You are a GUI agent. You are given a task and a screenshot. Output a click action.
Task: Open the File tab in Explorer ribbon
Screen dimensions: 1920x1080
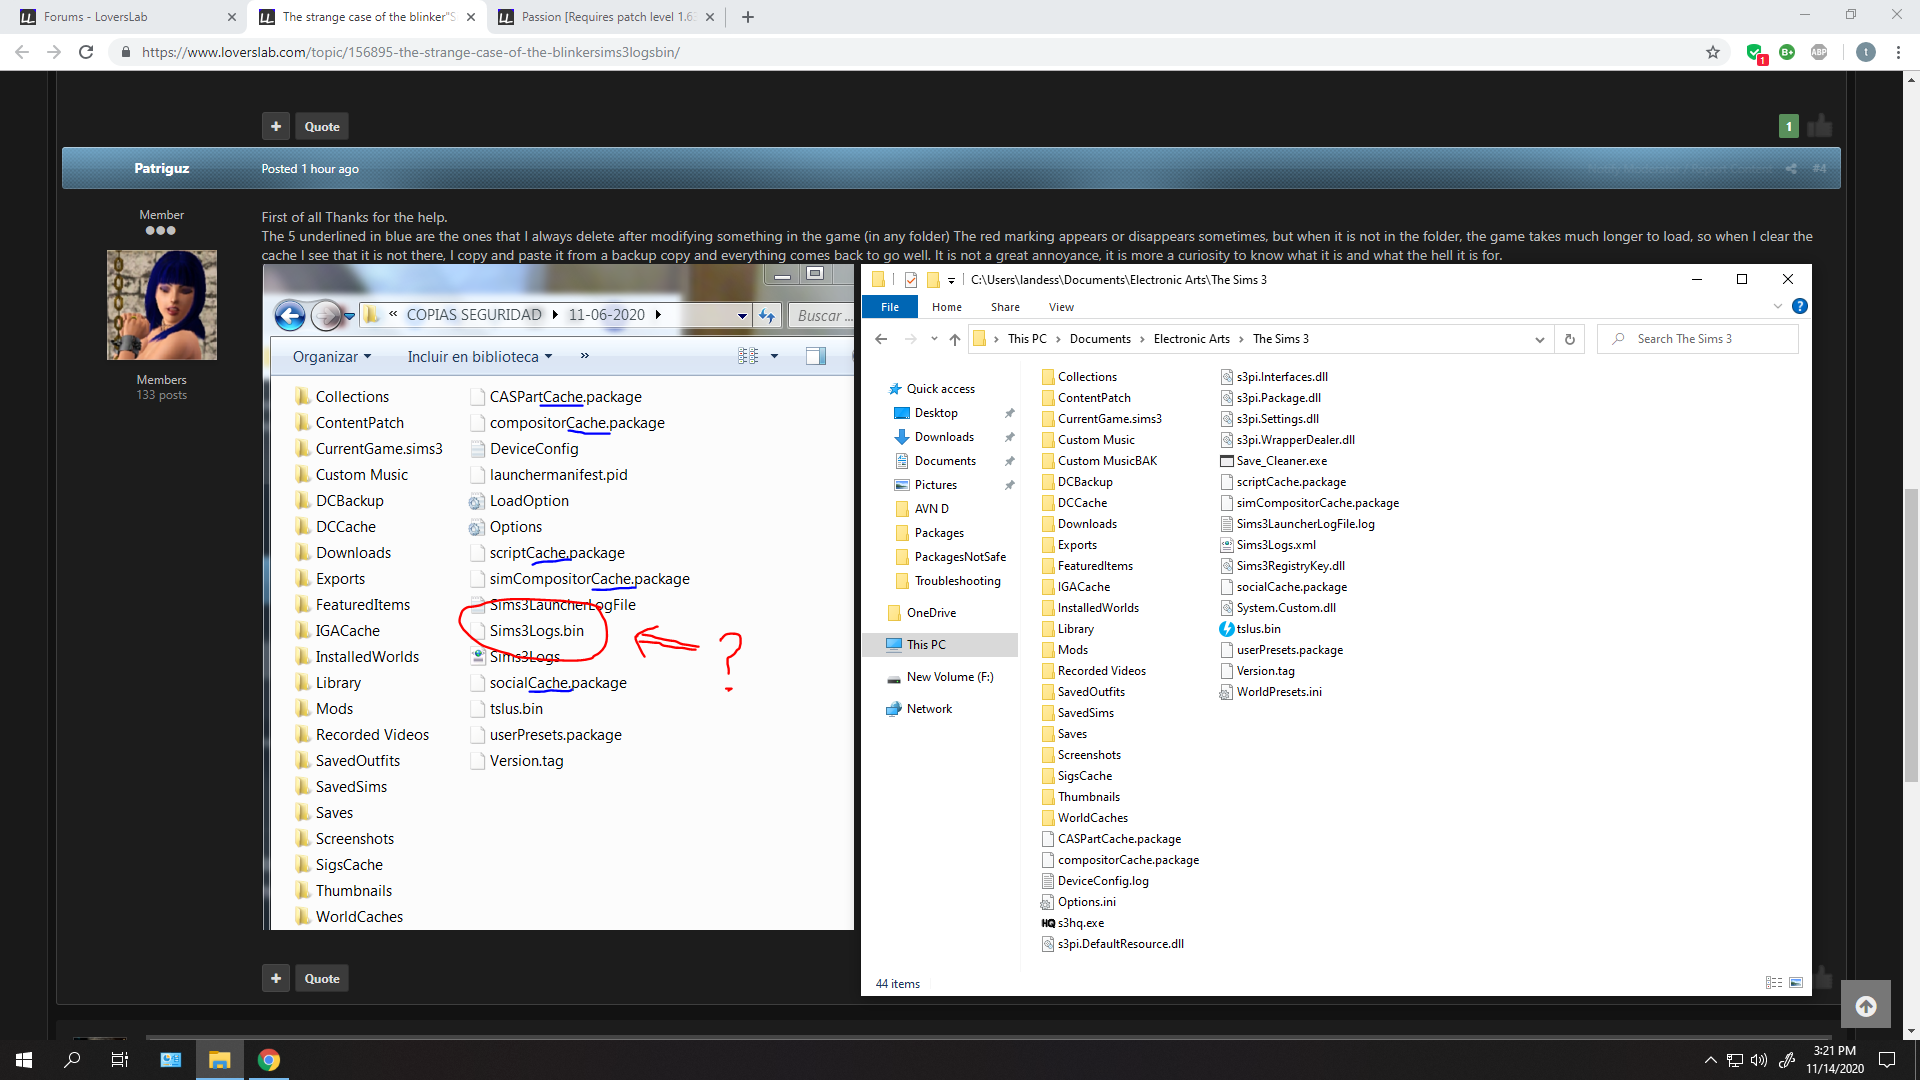click(890, 307)
